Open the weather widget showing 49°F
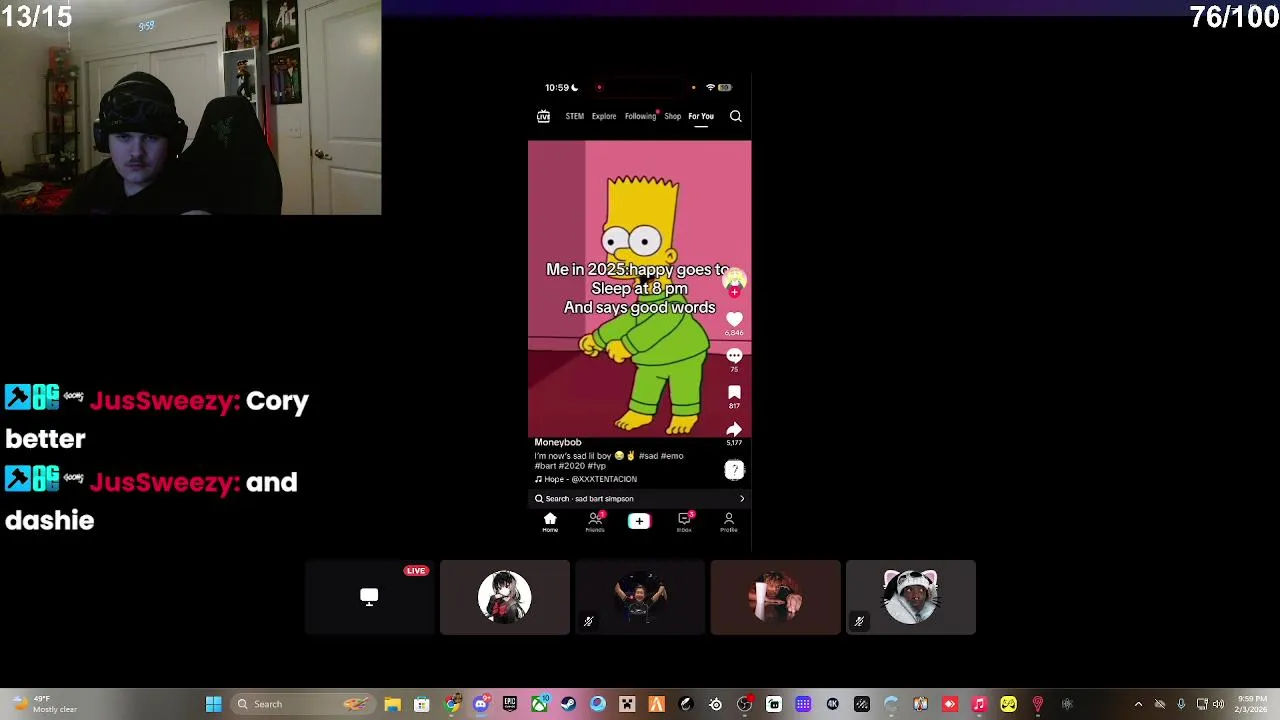Screen dimensions: 1280x720 pyautogui.click(x=45, y=704)
